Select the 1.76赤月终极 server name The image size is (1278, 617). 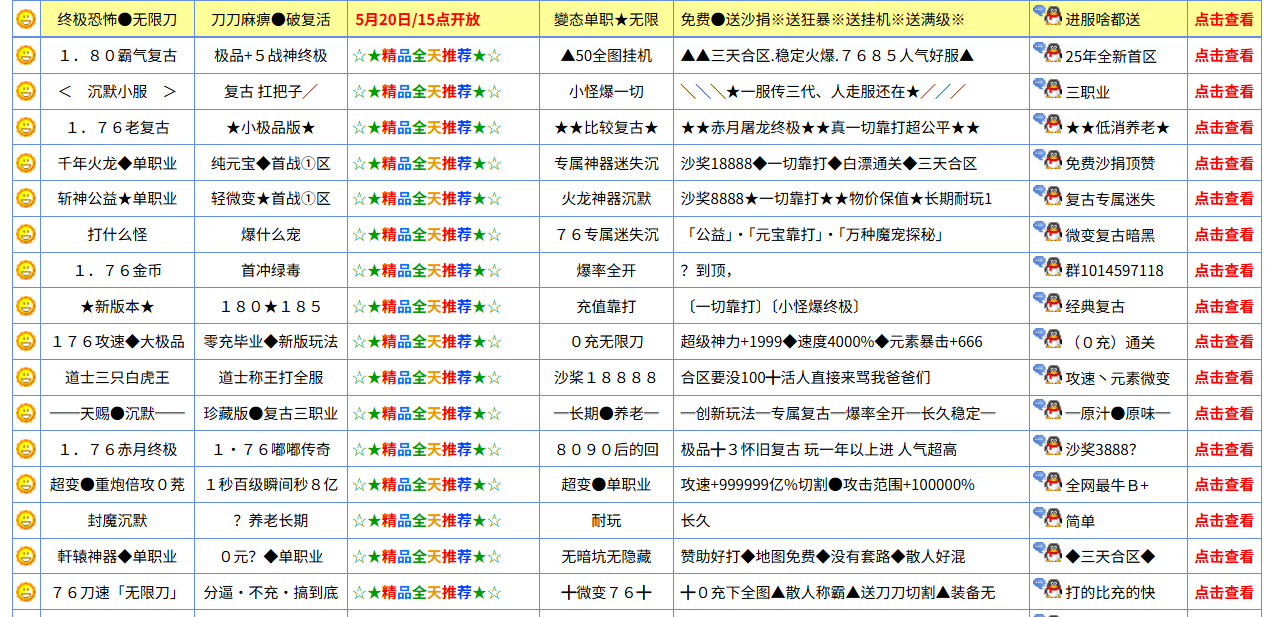click(x=117, y=448)
